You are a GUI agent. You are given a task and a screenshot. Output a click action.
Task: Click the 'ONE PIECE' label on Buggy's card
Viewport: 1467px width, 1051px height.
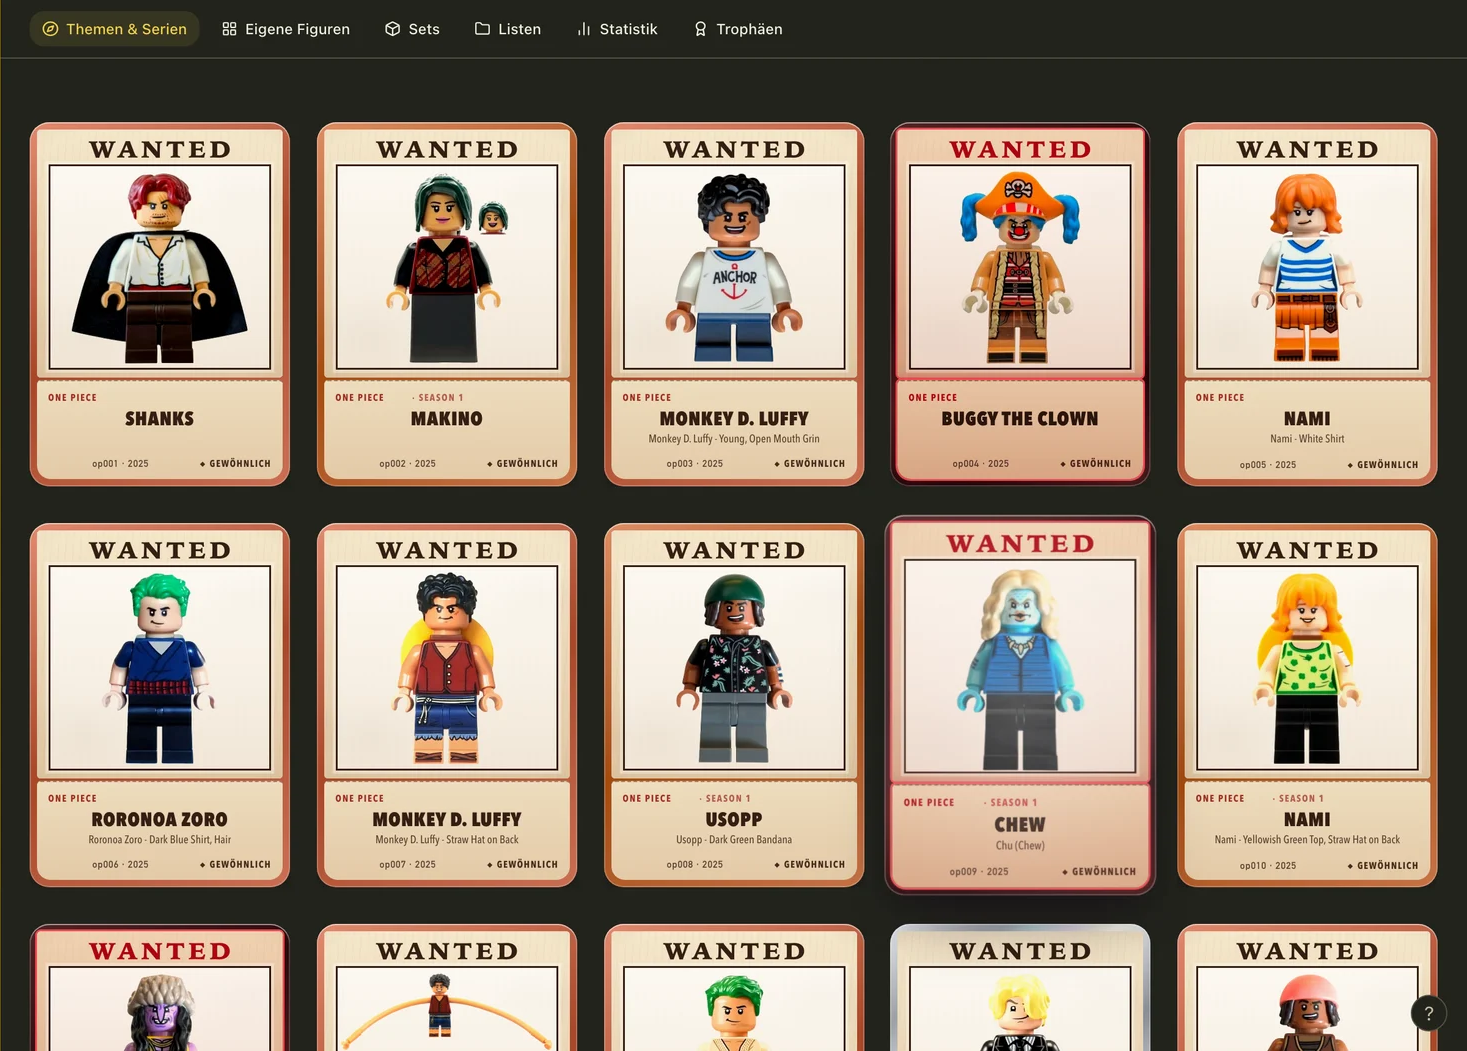(933, 398)
